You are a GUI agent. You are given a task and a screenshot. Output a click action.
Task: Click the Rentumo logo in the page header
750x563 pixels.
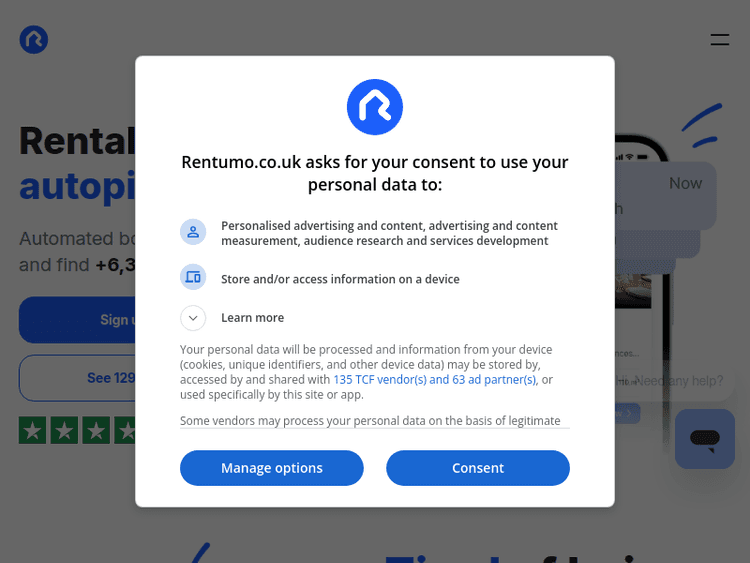pos(33,40)
